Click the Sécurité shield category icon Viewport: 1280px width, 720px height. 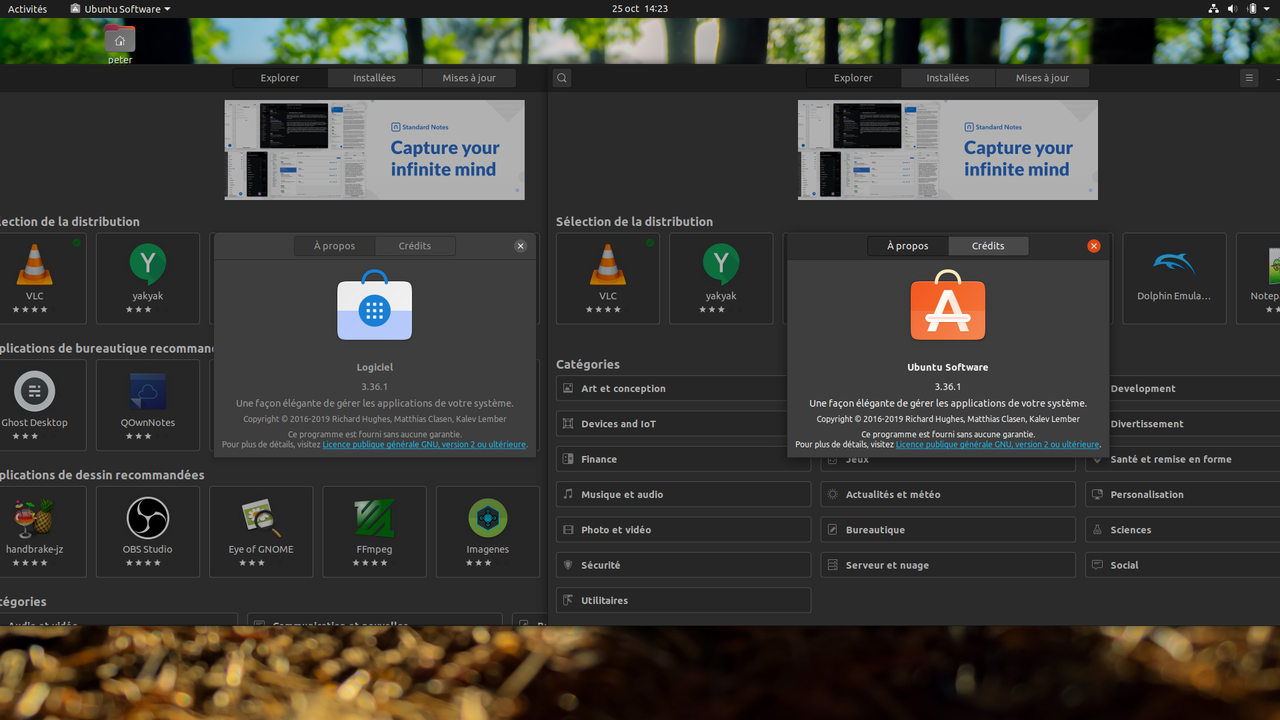[569, 565]
